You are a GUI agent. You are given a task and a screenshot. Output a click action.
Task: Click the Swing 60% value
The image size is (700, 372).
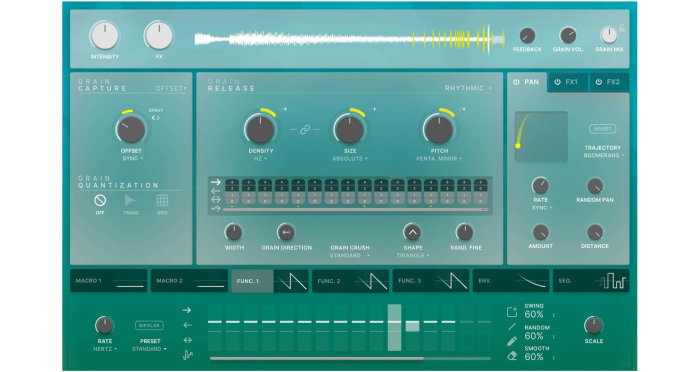pyautogui.click(x=534, y=314)
